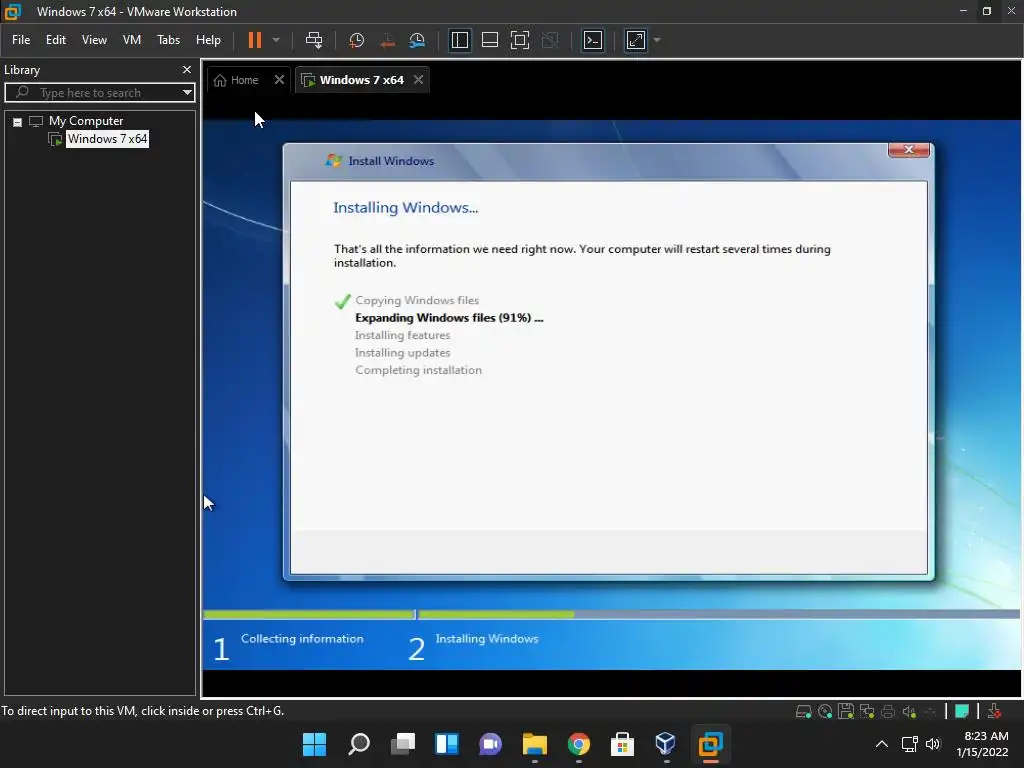The height and width of the screenshot is (768, 1024).
Task: Click the hard disk status icon
Action: pos(803,712)
